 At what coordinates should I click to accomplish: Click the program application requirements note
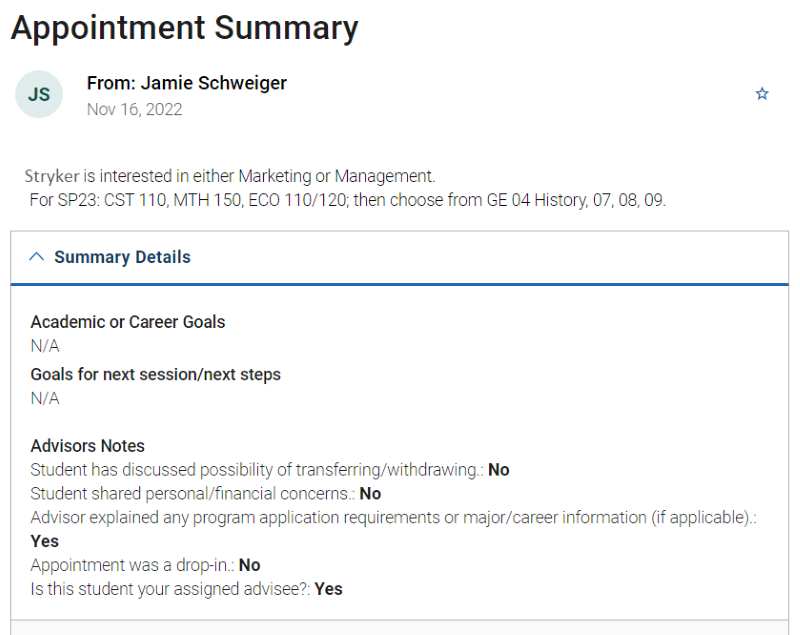click(x=393, y=517)
